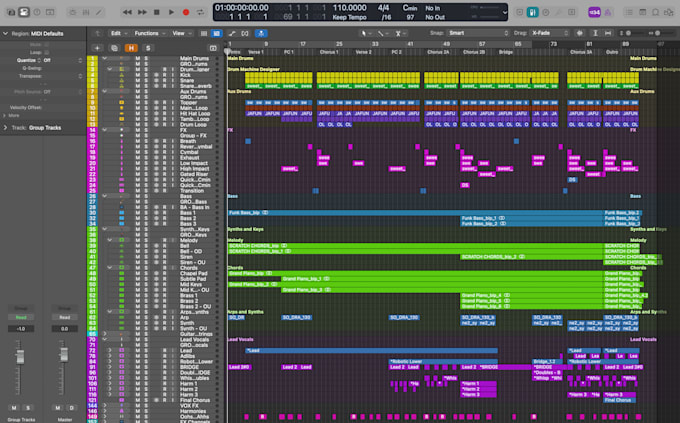Open the View menu in tracks area
680x423 pixels.
[x=181, y=33]
